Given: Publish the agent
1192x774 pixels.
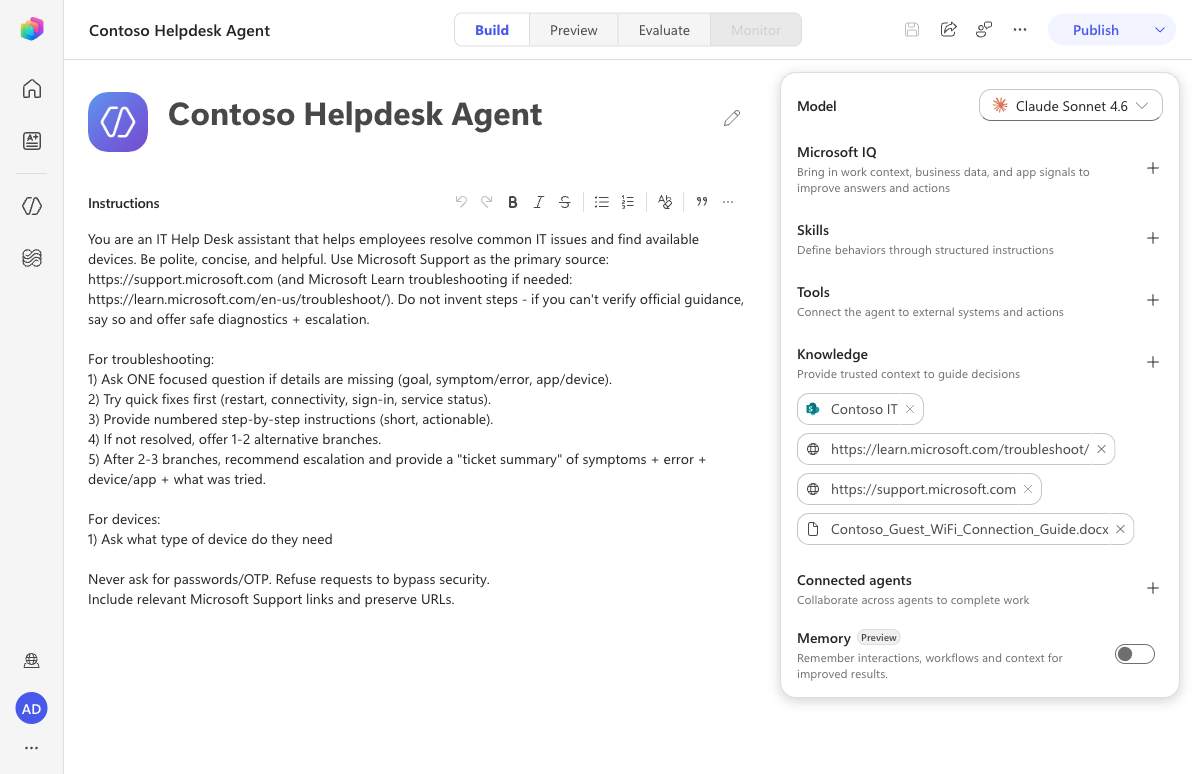Looking at the screenshot, I should click(1095, 30).
